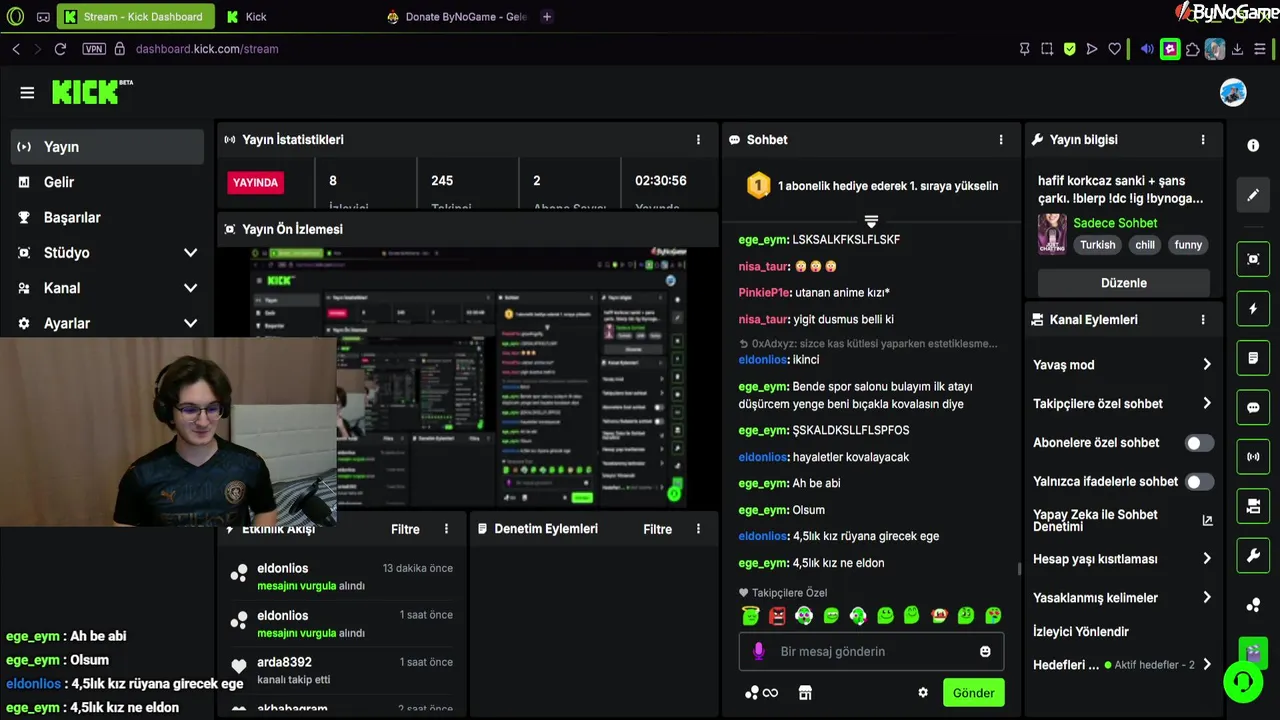Click the browser downloads icon
The image size is (1280, 720).
pos(1237,49)
